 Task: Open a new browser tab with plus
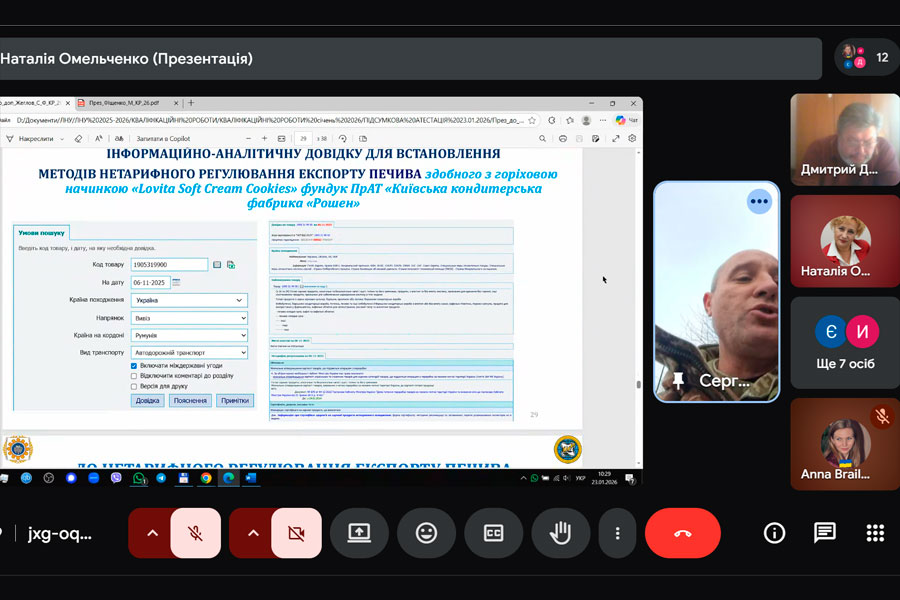(x=191, y=103)
